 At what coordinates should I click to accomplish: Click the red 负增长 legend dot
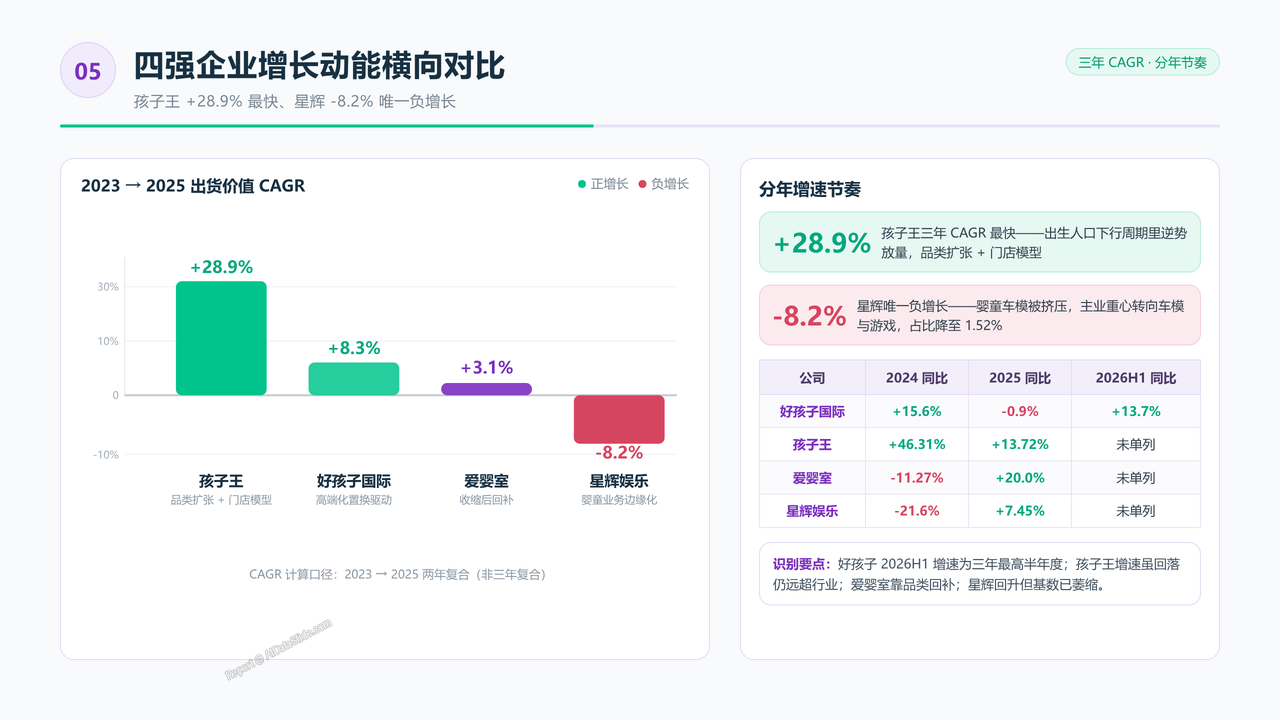click(643, 184)
